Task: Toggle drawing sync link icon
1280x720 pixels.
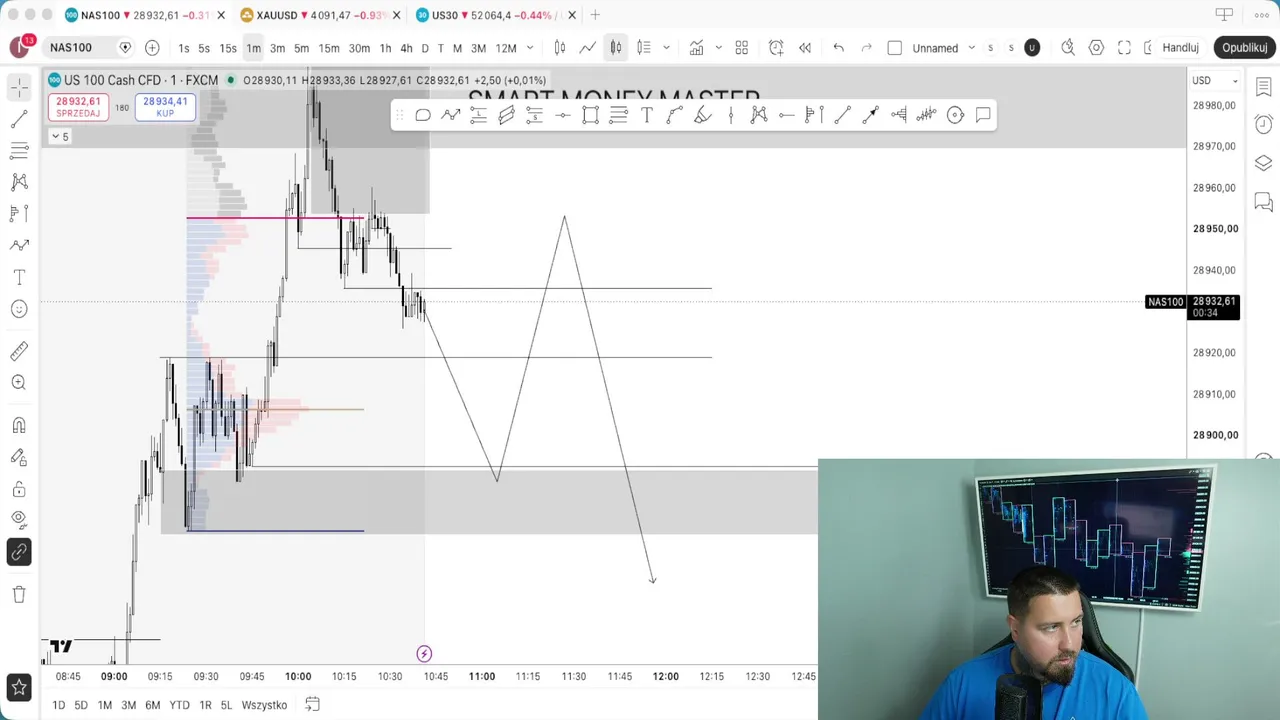Action: 19,552
